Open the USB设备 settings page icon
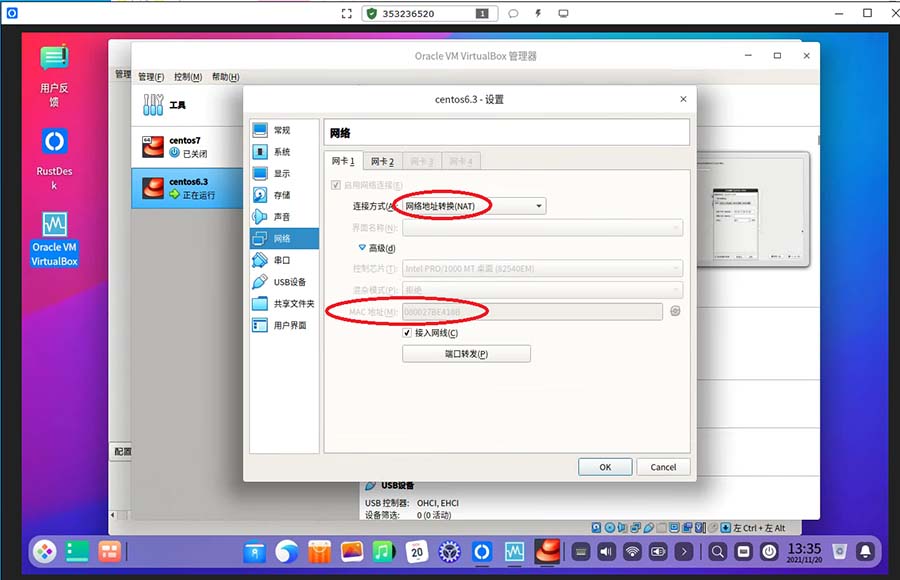Viewport: 900px width, 580px height. point(260,282)
